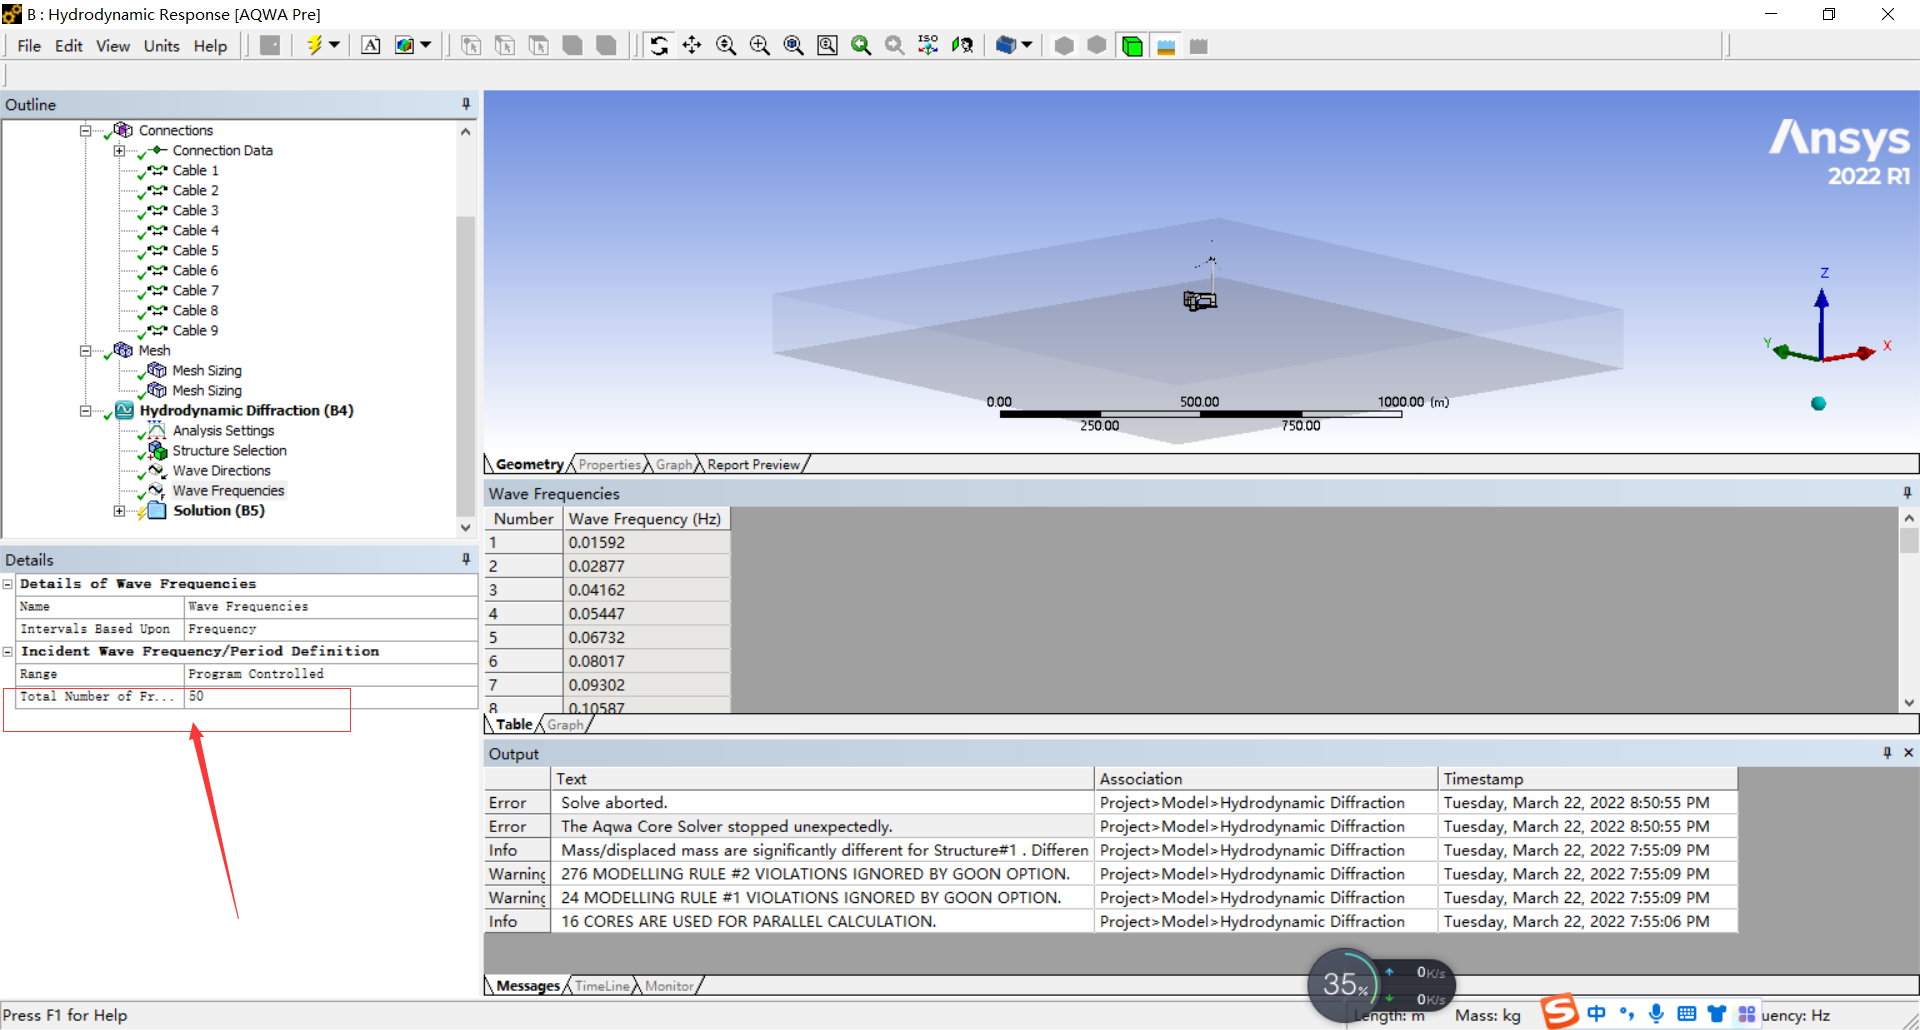
Task: Set the view to ISO orientation
Action: (928, 45)
